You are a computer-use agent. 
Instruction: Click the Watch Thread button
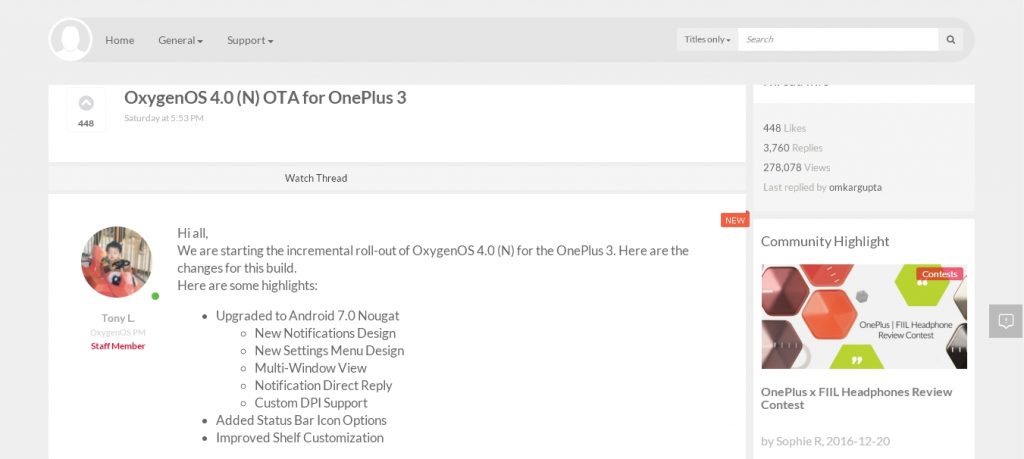[316, 178]
